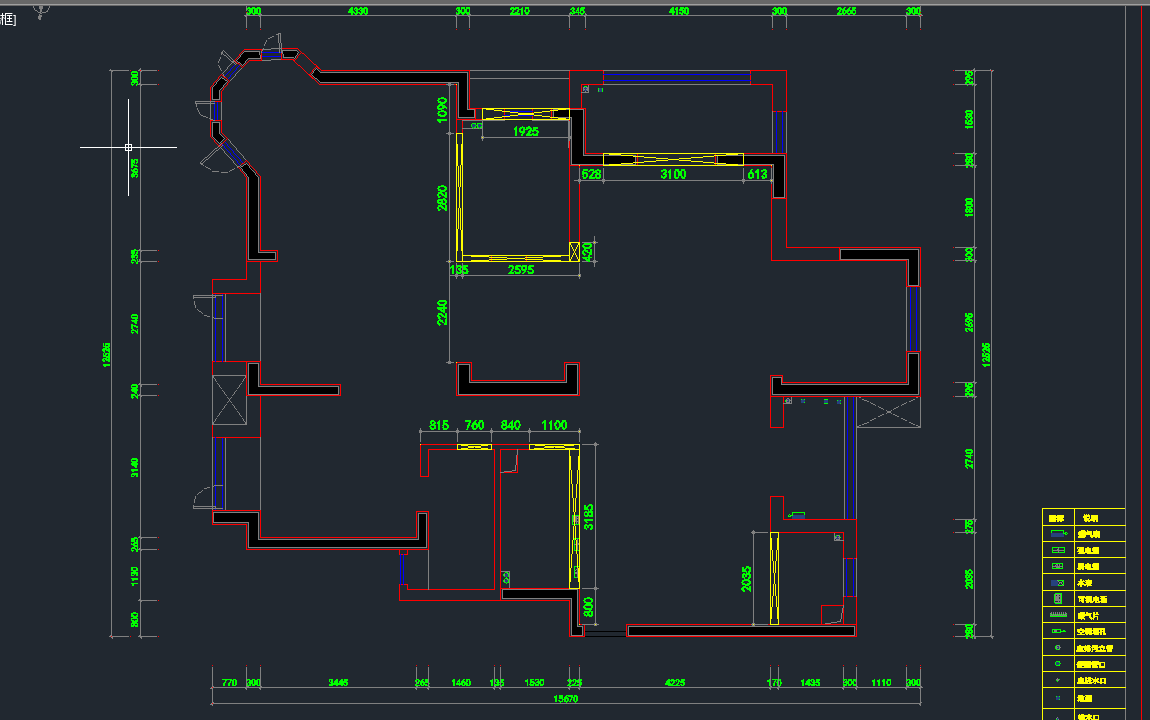This screenshot has height=720, width=1150.
Task: Click the 1460 dimension text
Action: pos(461,683)
